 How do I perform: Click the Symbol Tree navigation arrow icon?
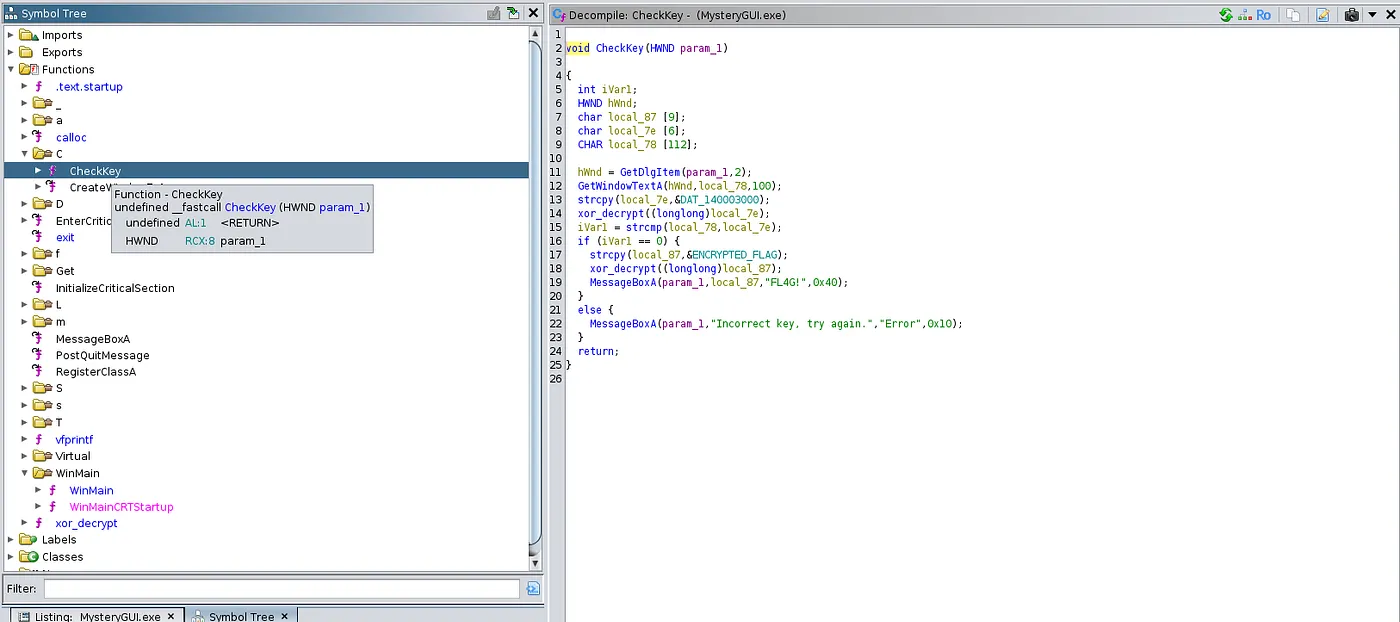tap(513, 14)
